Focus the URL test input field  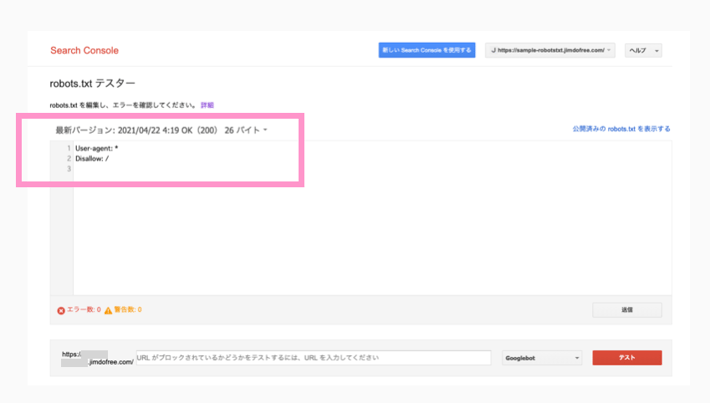[x=313, y=358]
